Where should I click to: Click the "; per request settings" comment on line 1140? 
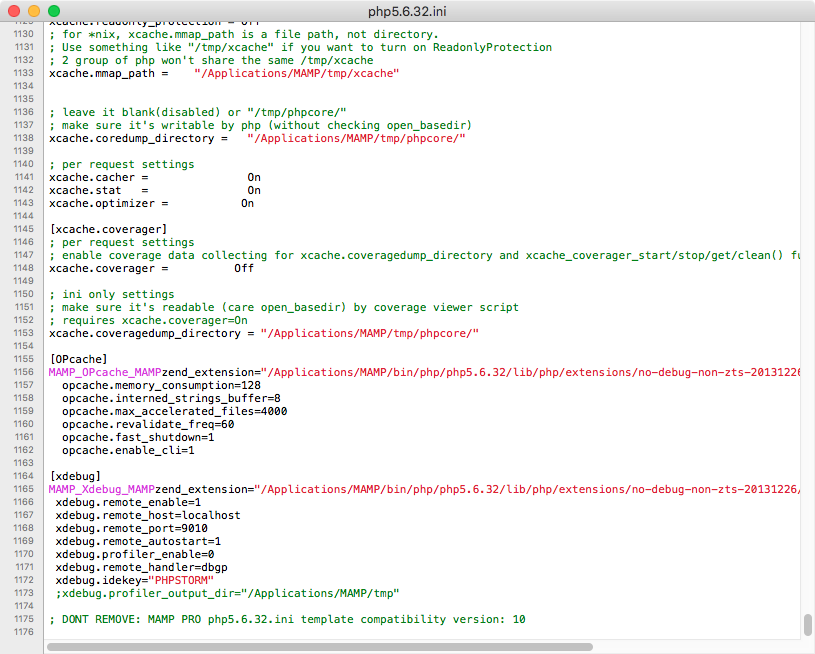pyautogui.click(x=122, y=164)
